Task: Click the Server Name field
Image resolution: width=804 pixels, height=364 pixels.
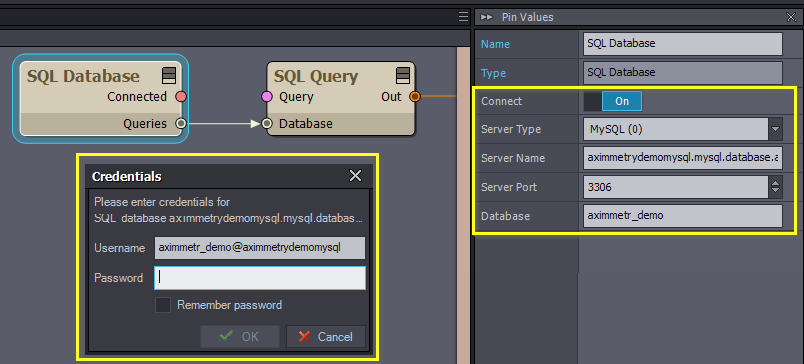Action: (x=683, y=158)
